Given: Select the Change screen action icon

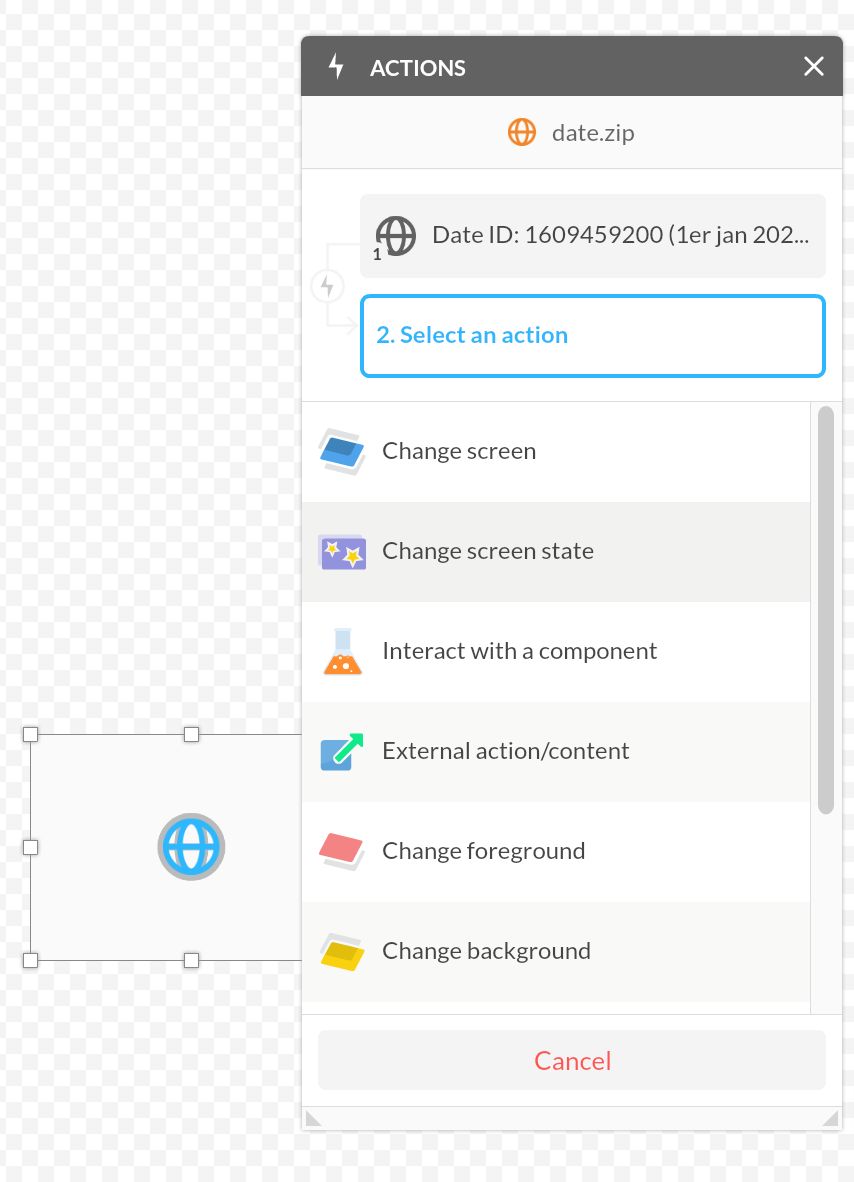Looking at the screenshot, I should tap(343, 451).
